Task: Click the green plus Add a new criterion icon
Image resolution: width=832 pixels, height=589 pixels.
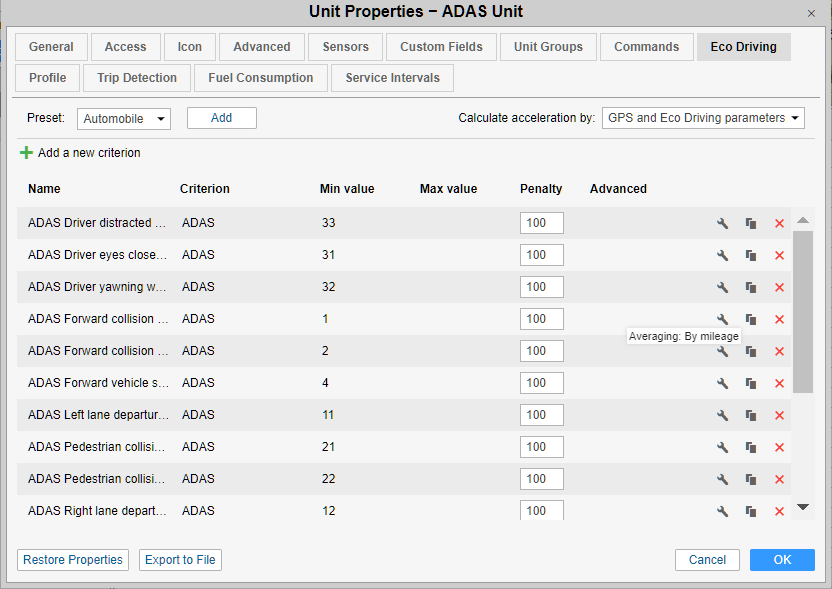Action: pos(26,153)
